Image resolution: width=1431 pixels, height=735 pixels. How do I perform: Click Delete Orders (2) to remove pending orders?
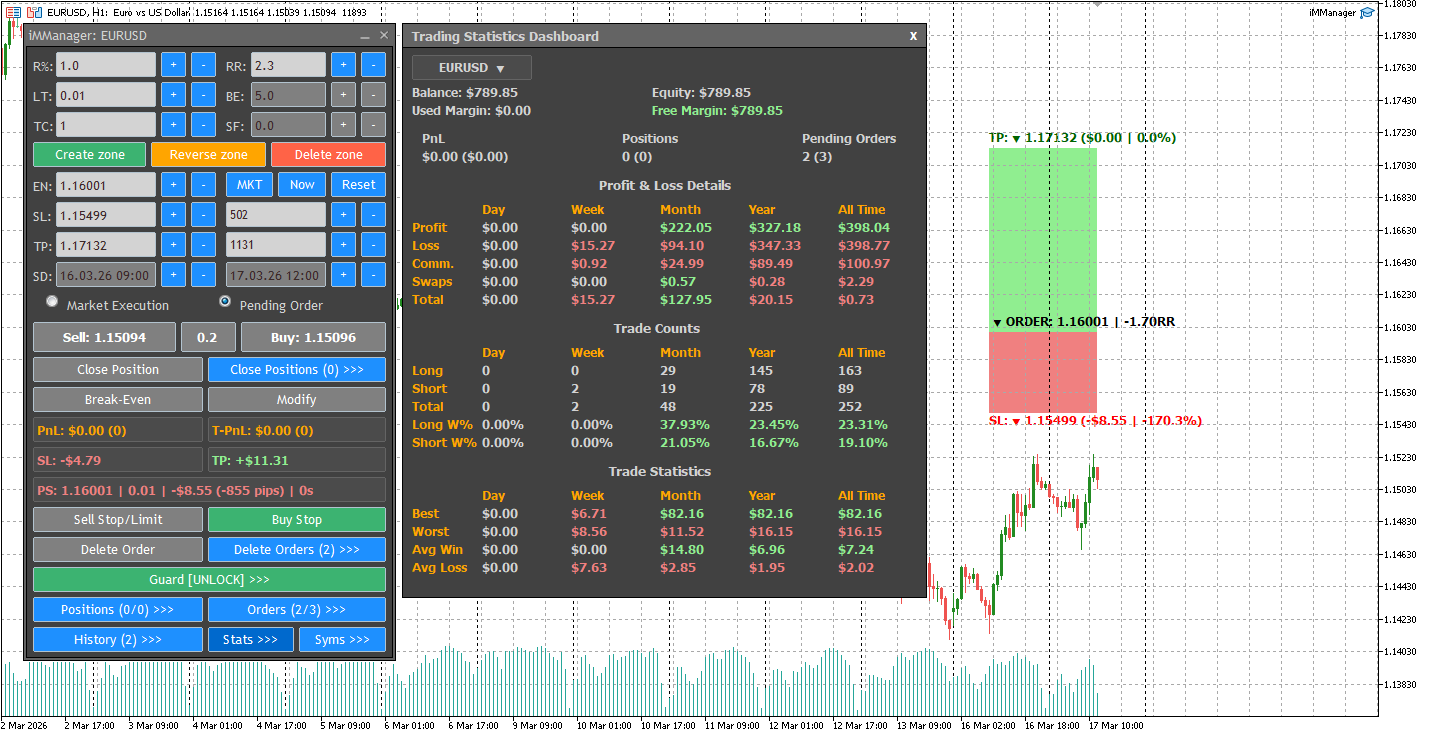[296, 549]
